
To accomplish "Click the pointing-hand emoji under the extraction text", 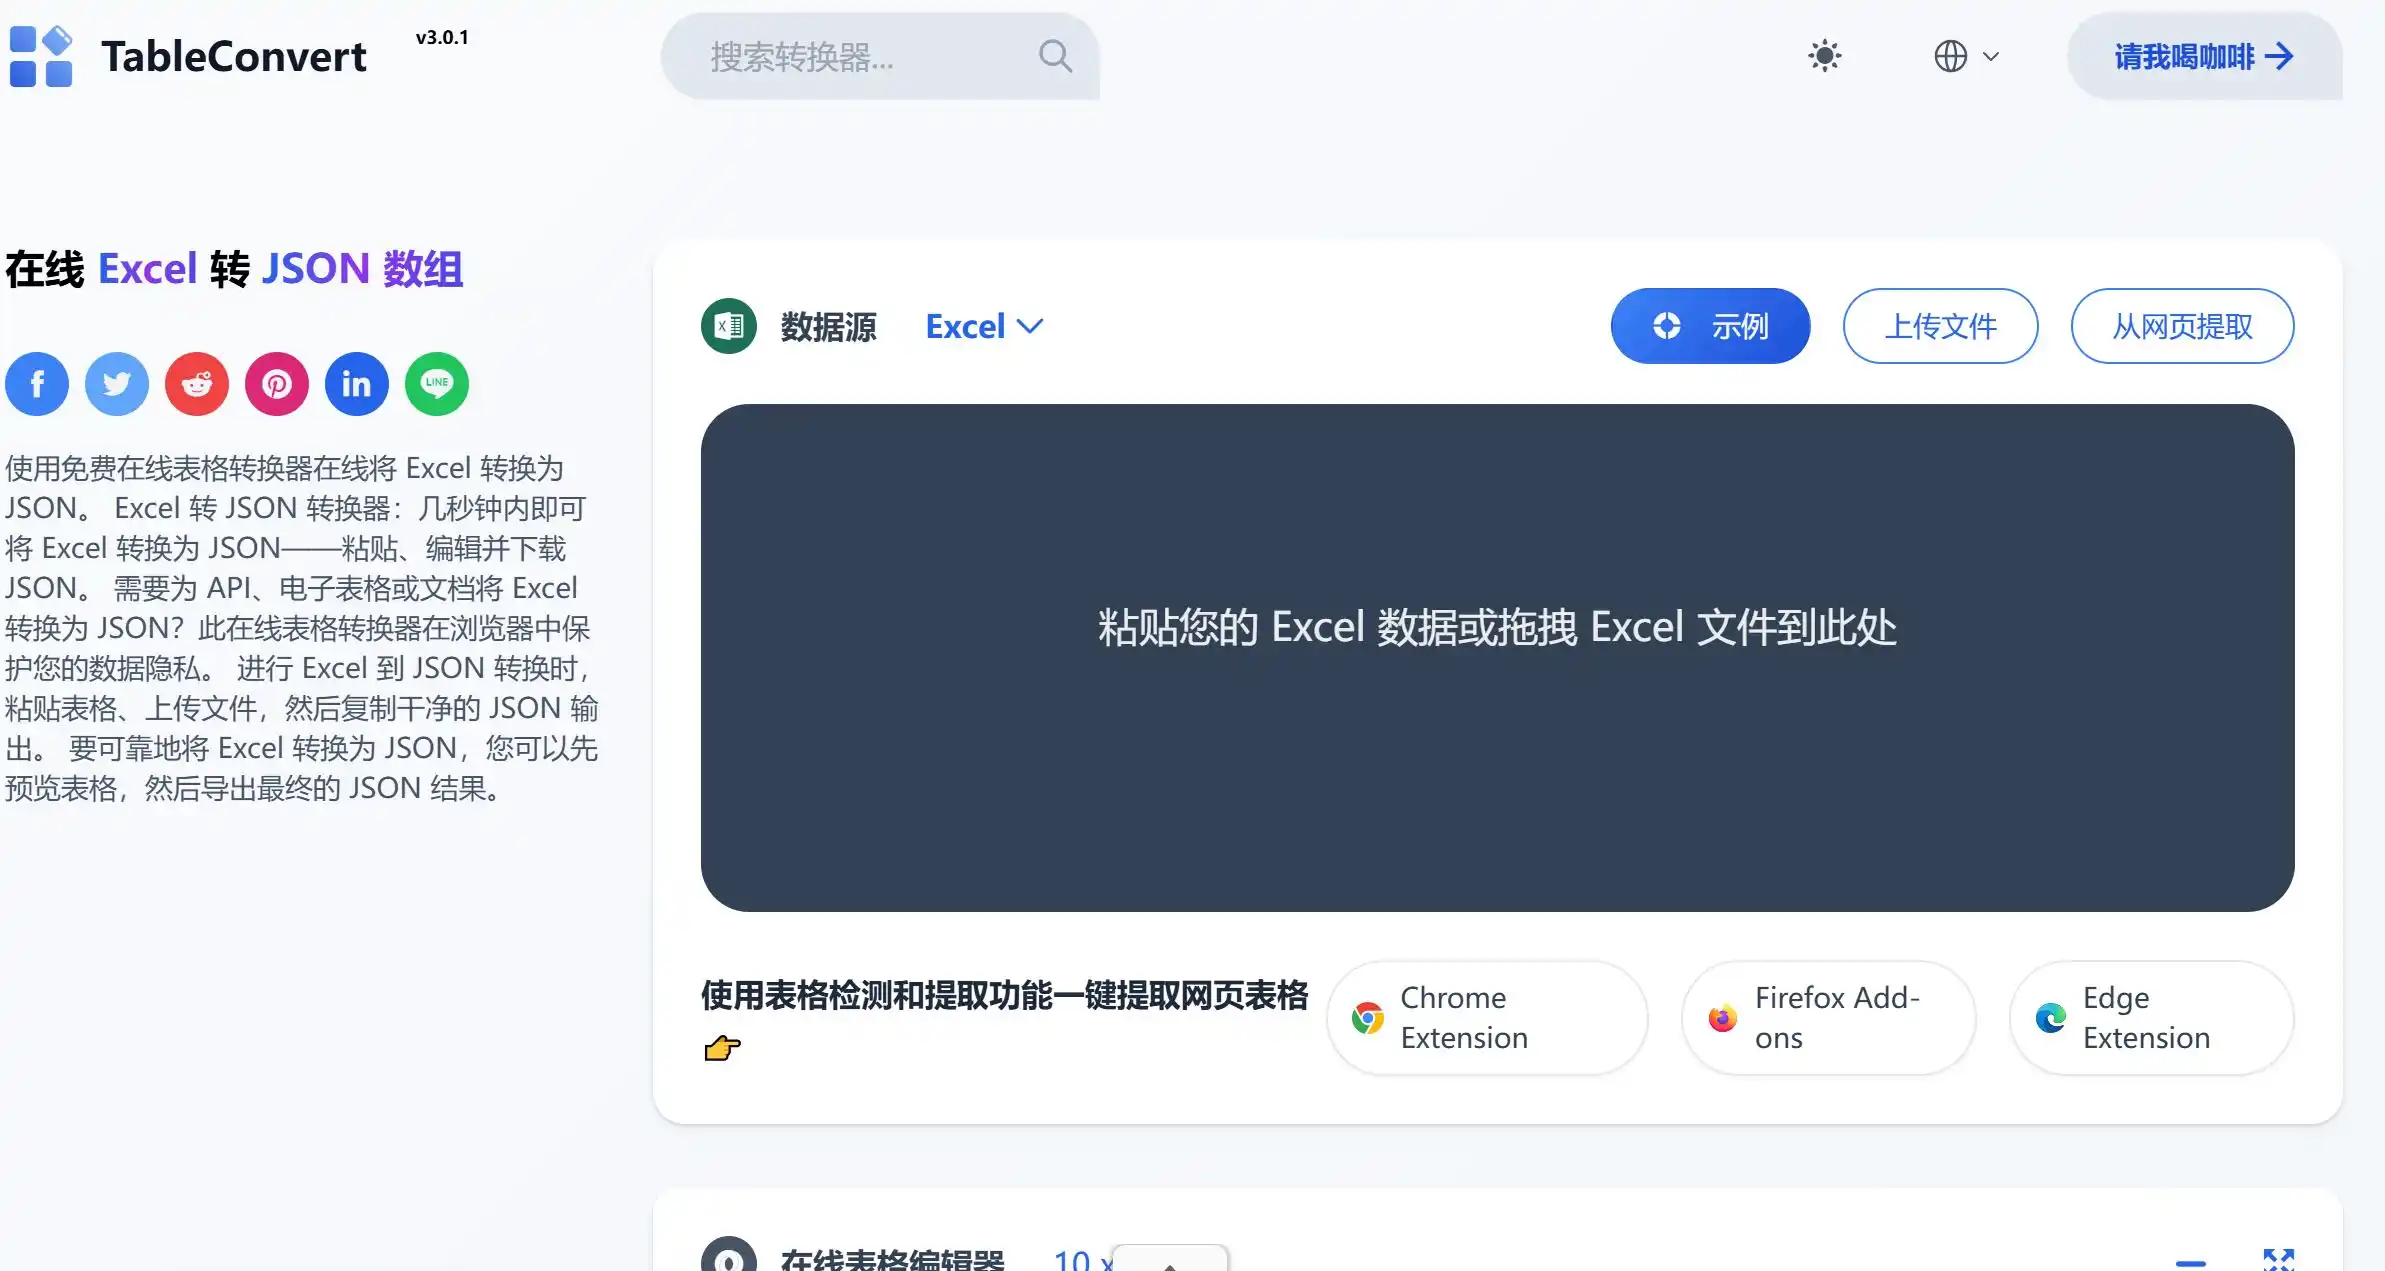I will [x=722, y=1048].
